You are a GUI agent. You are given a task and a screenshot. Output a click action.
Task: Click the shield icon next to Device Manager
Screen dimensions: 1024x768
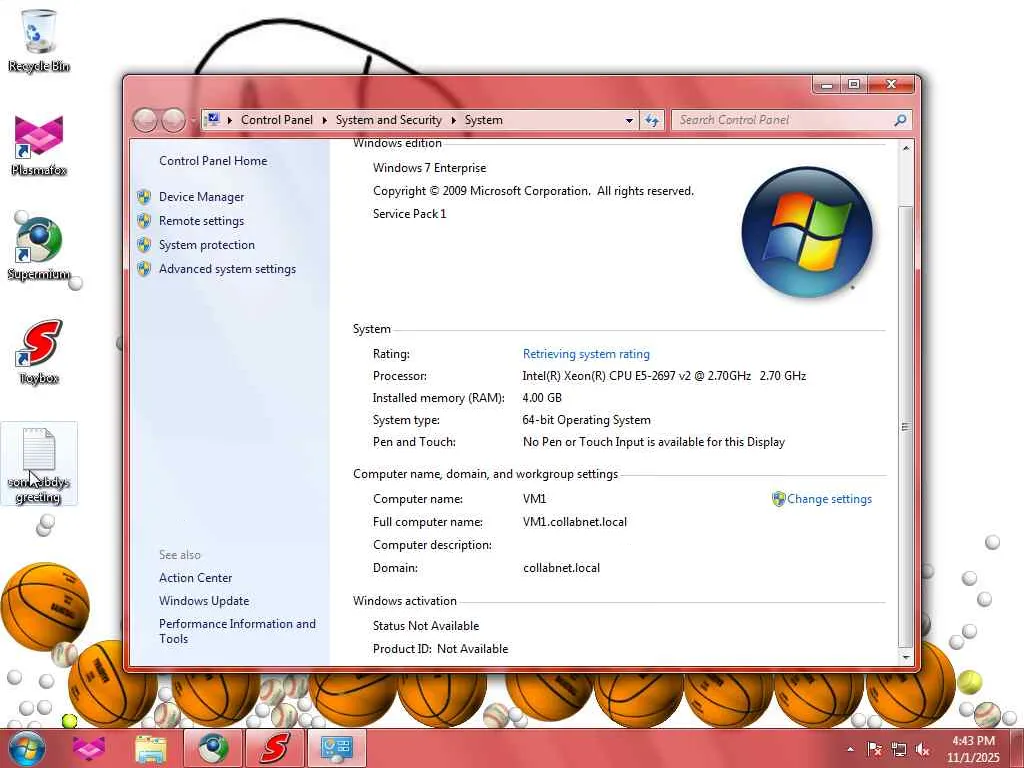pos(144,197)
